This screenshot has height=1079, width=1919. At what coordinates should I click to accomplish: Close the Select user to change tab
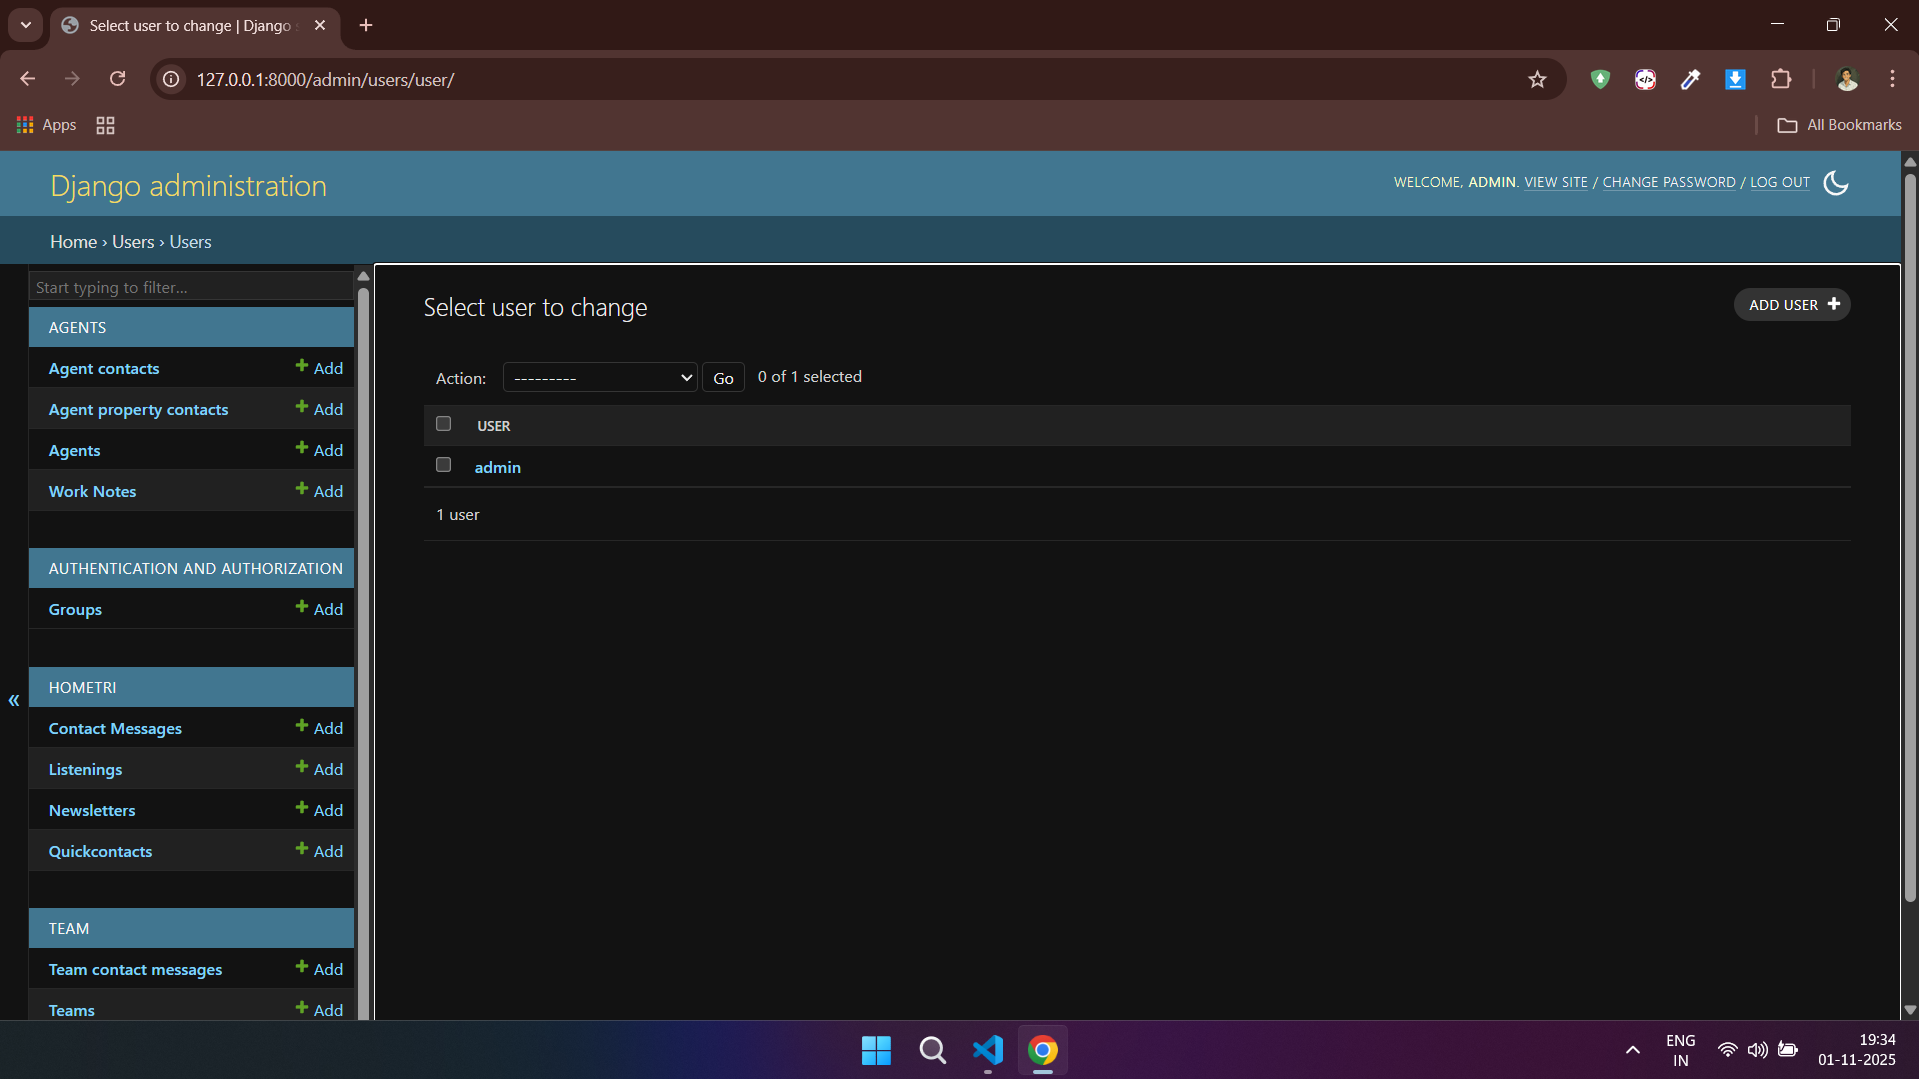click(x=320, y=25)
